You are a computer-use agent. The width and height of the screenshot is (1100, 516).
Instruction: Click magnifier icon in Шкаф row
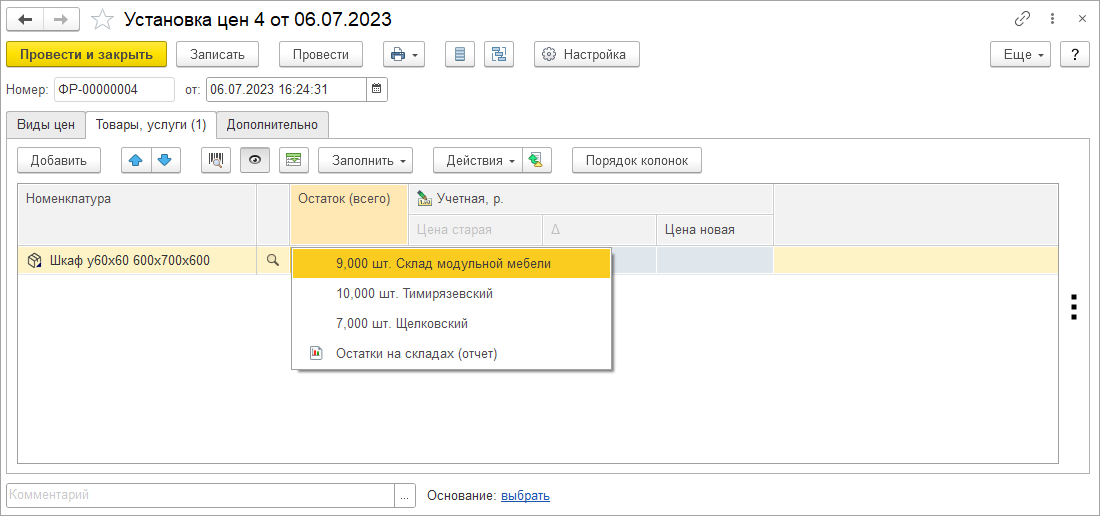click(x=273, y=260)
